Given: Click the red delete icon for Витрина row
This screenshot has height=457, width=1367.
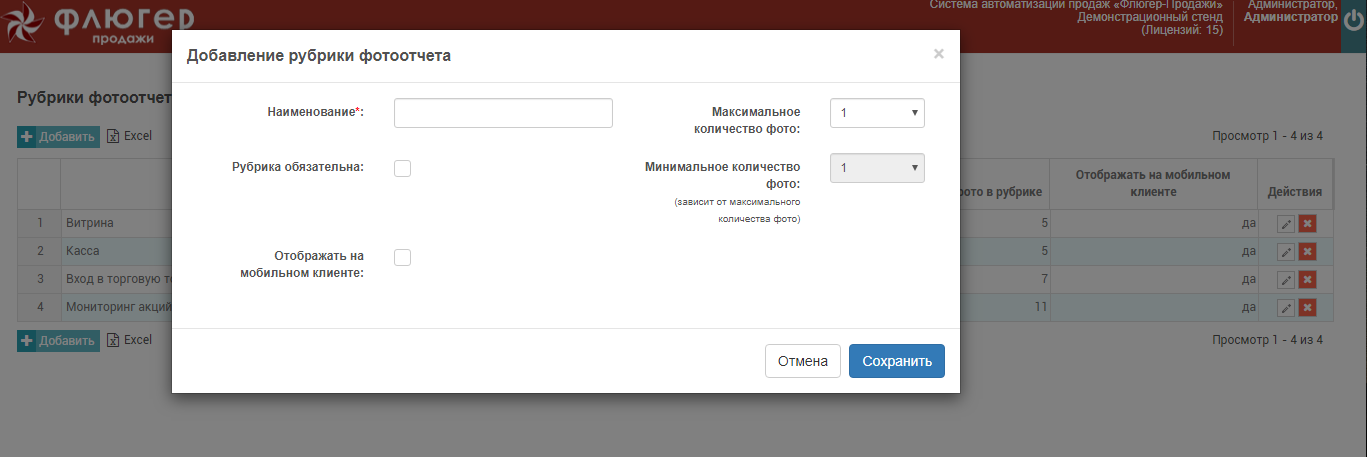Looking at the screenshot, I should coord(1306,224).
